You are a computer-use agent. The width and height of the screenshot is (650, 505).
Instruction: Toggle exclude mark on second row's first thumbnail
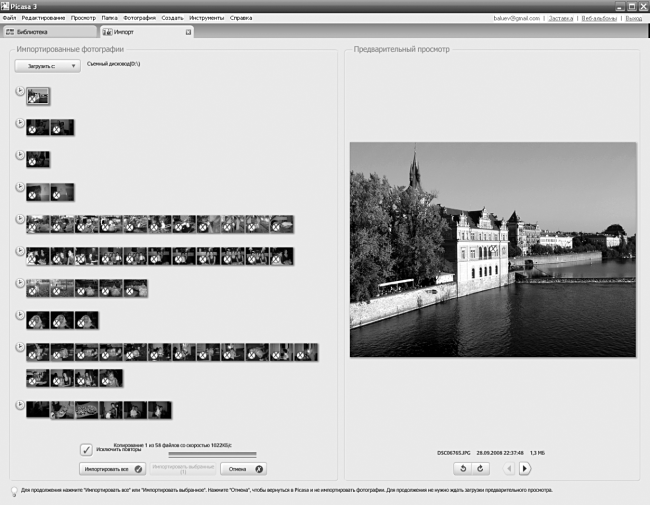pos(32,130)
